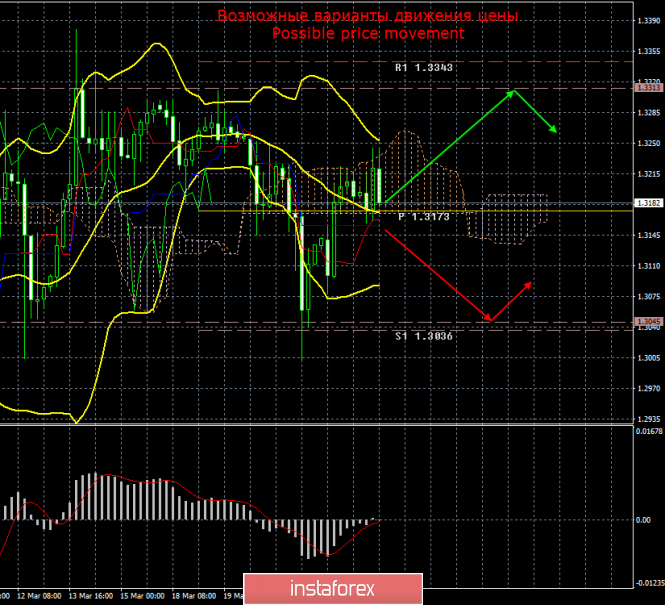Click the P 1.3173 pivot label

[x=424, y=217]
